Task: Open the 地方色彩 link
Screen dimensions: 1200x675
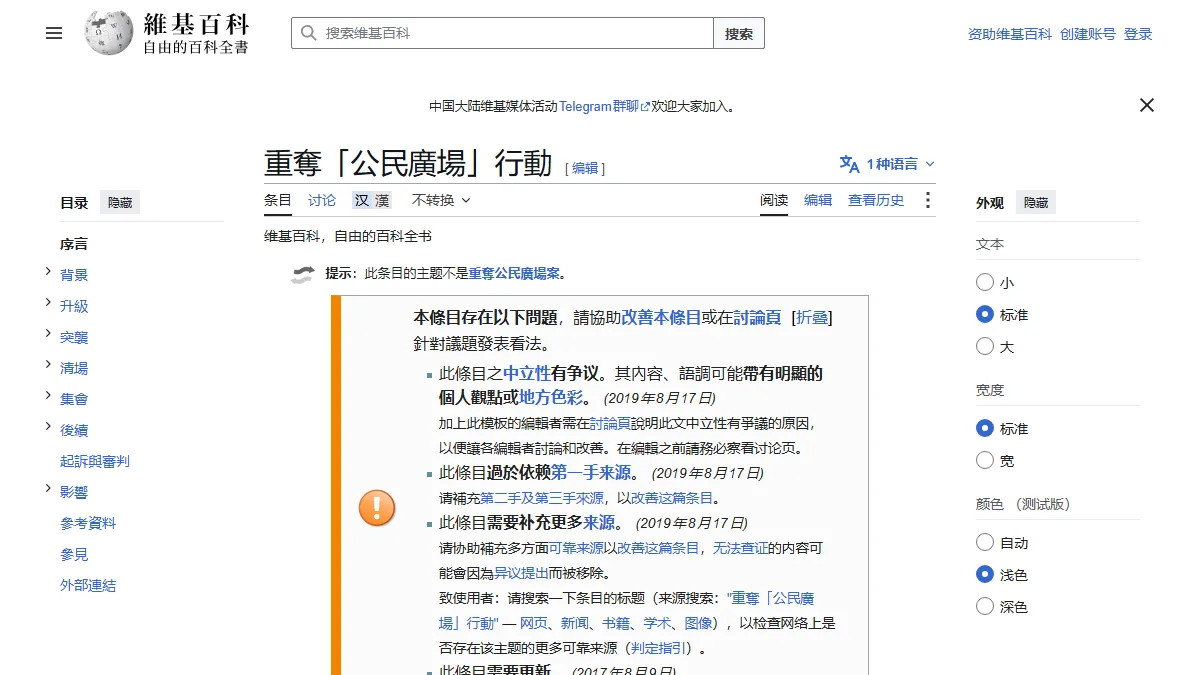Action: pos(551,397)
